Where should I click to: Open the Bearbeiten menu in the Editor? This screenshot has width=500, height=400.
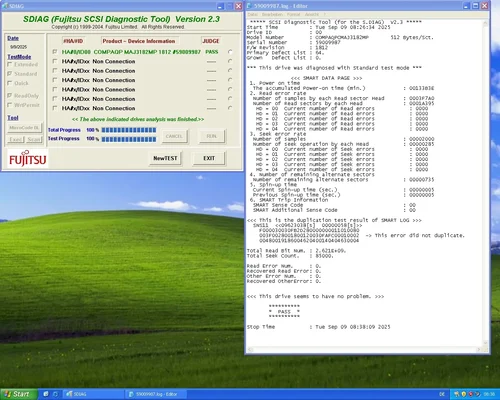tap(272, 14)
